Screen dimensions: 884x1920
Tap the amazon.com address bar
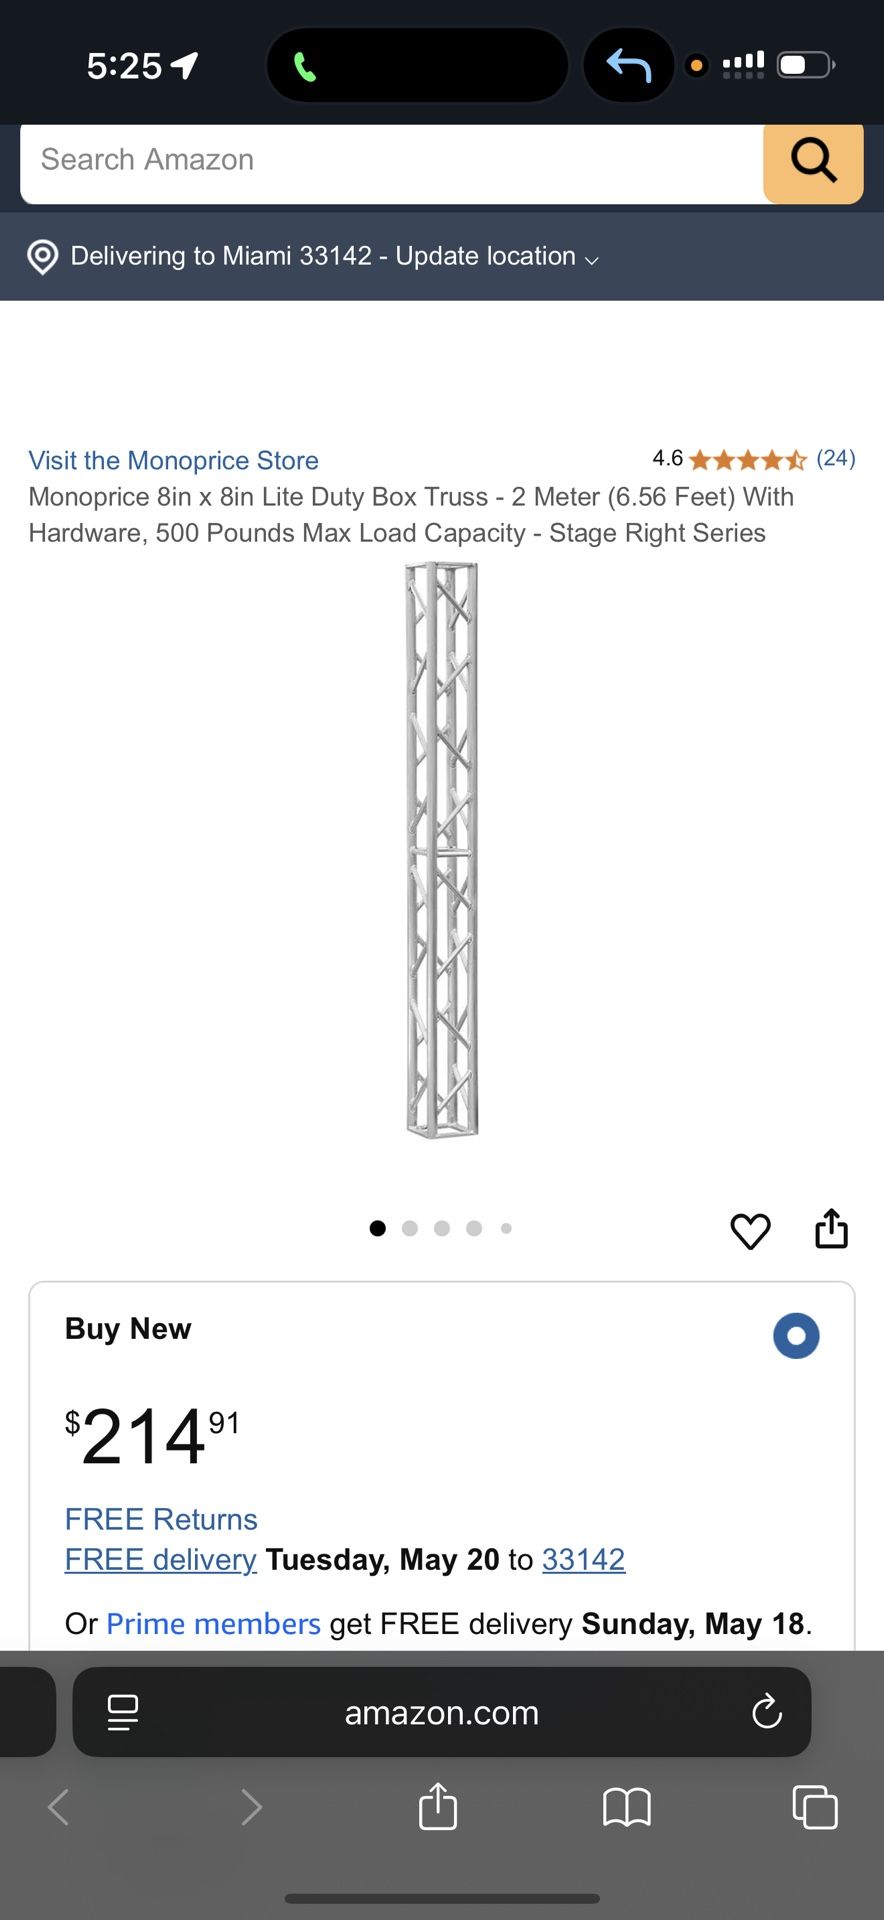point(441,1712)
